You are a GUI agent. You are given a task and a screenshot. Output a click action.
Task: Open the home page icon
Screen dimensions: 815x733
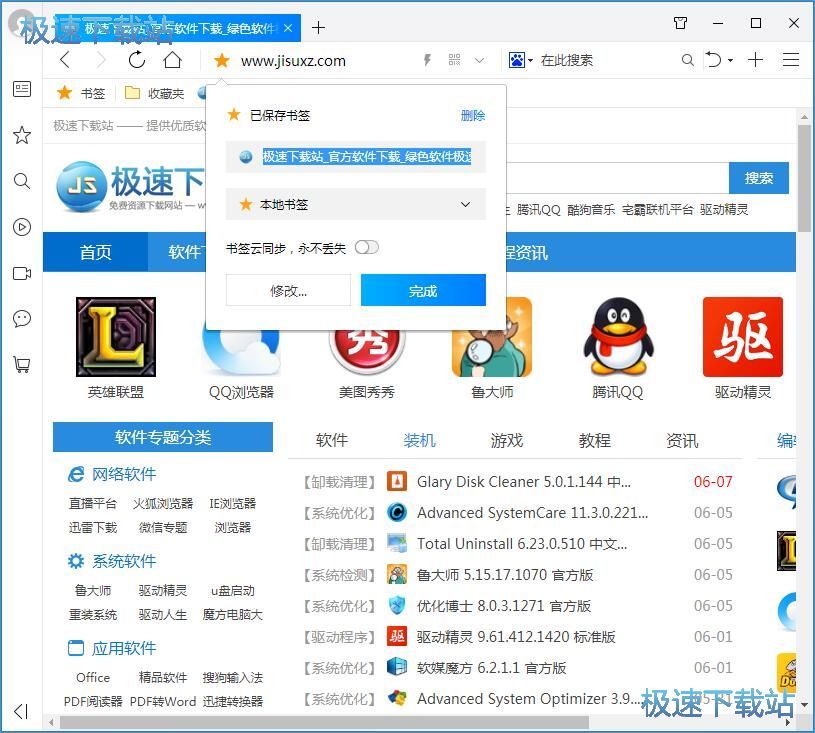pos(173,60)
